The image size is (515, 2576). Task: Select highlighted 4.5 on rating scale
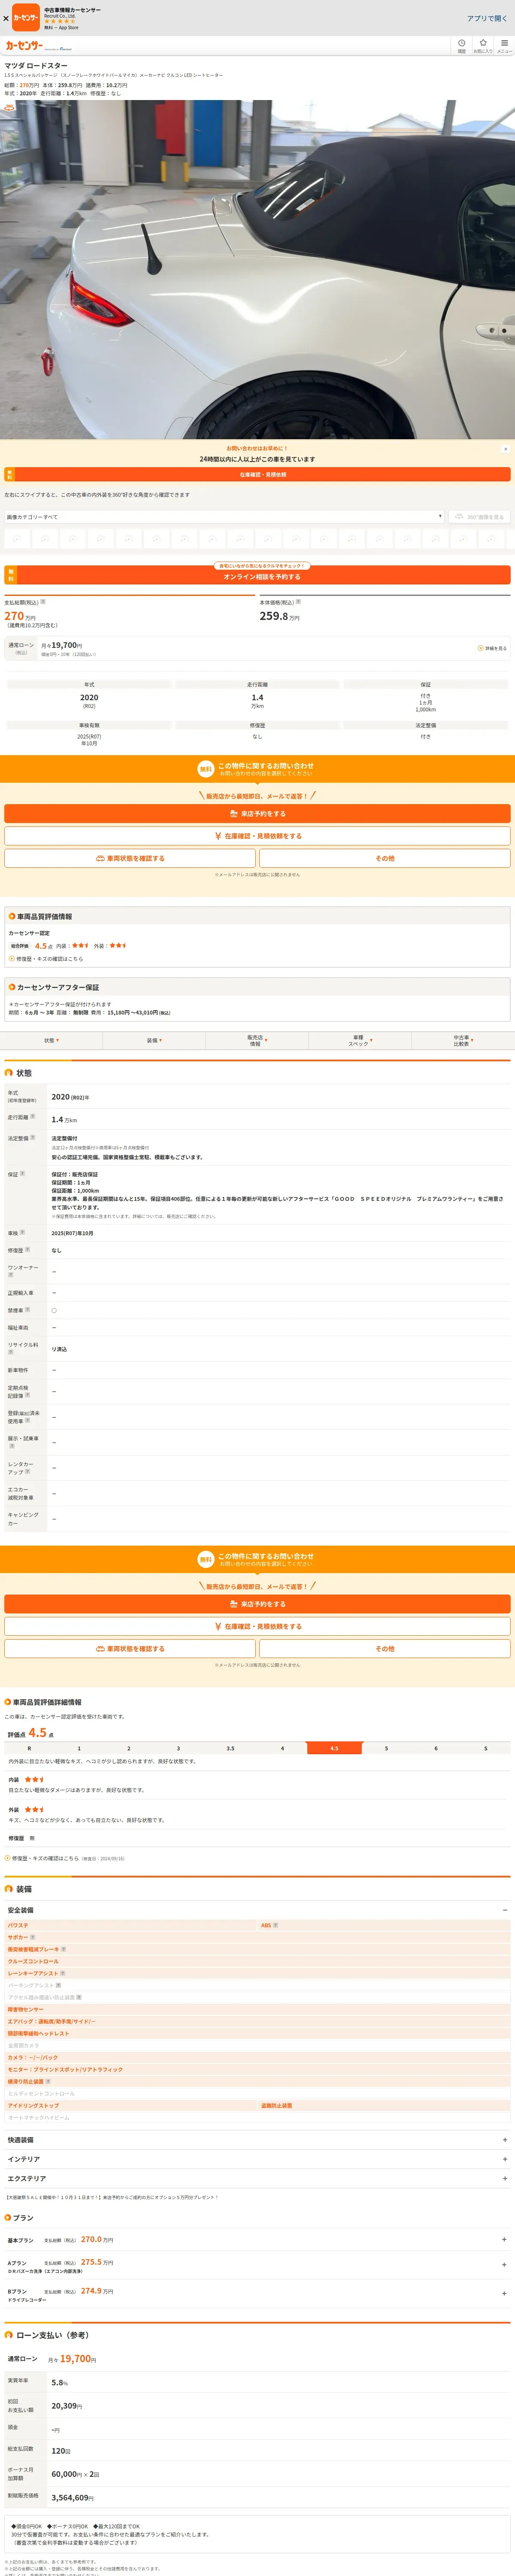click(334, 1748)
